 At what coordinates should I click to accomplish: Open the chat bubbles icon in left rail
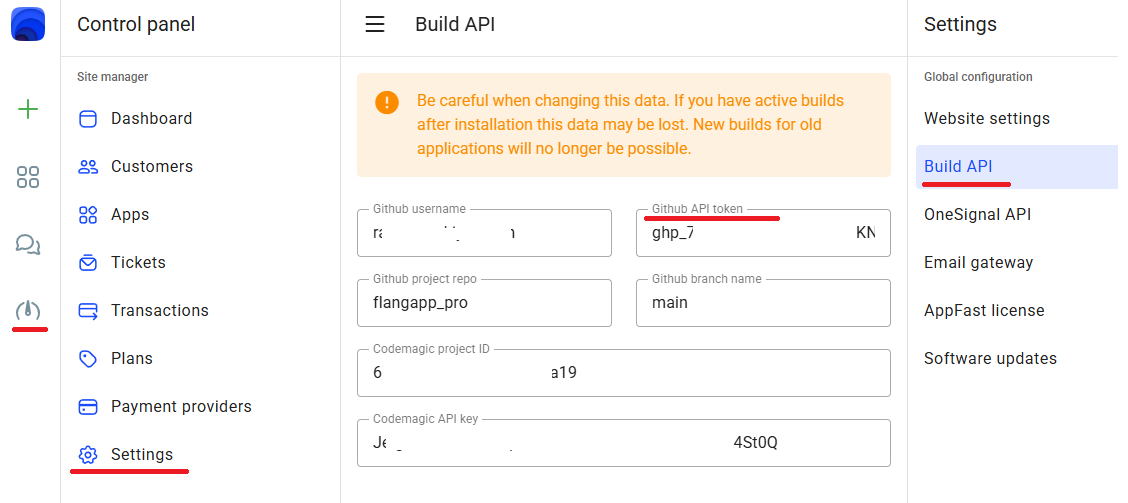pyautogui.click(x=28, y=244)
